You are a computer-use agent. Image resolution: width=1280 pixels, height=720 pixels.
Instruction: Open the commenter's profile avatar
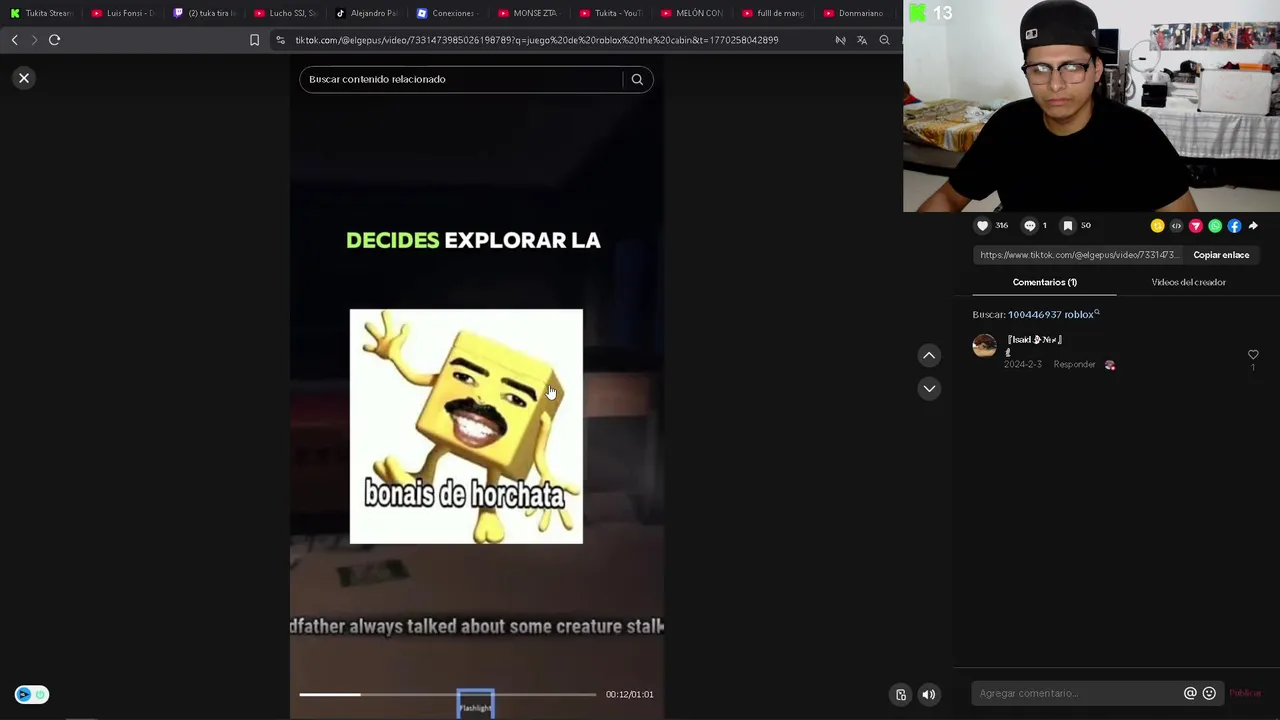pyautogui.click(x=985, y=347)
